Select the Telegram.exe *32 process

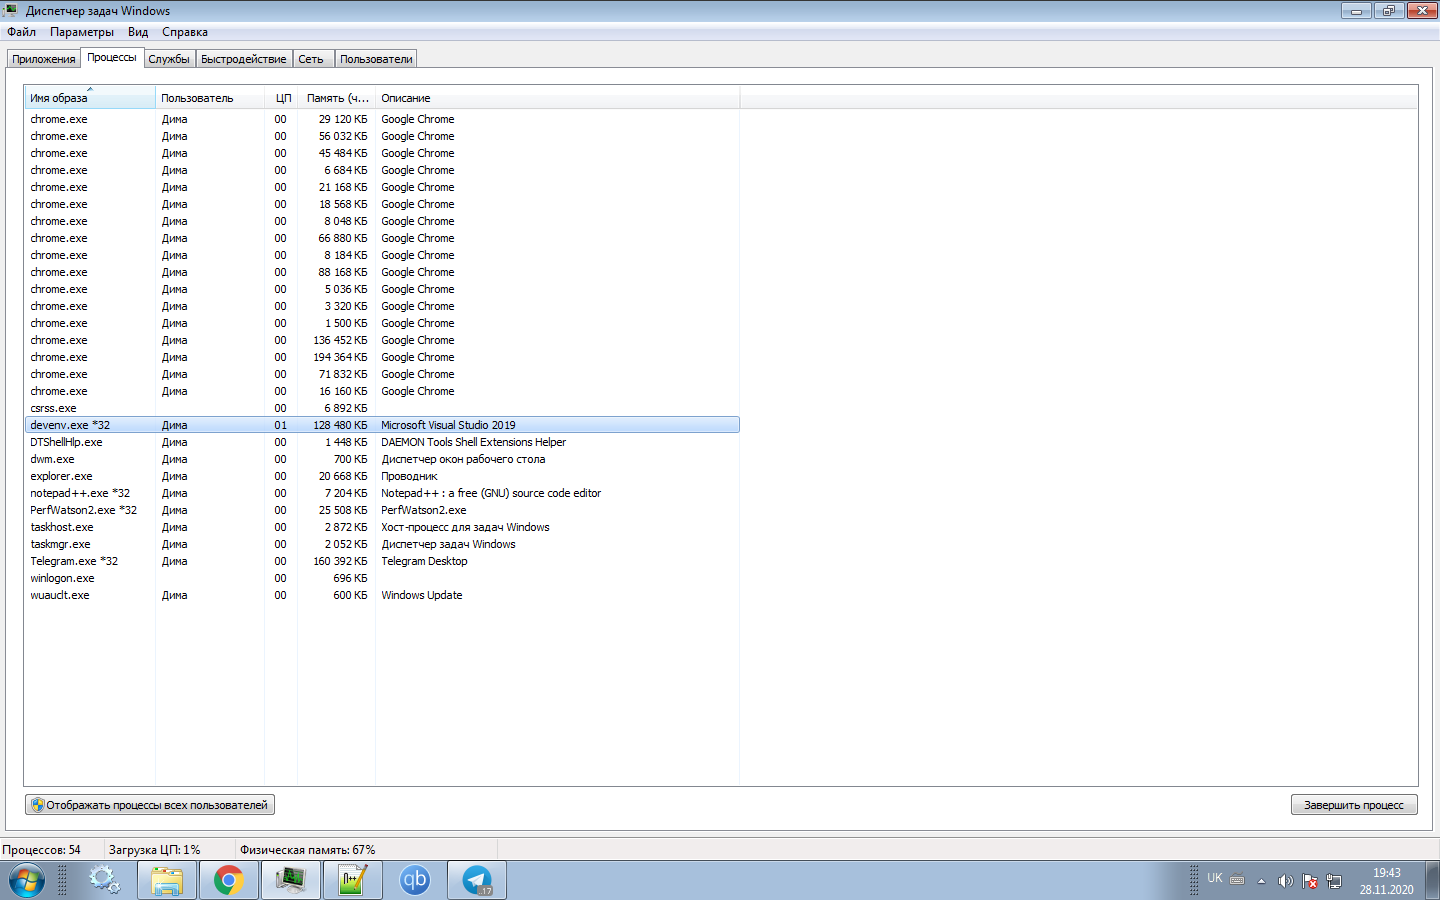pos(382,561)
